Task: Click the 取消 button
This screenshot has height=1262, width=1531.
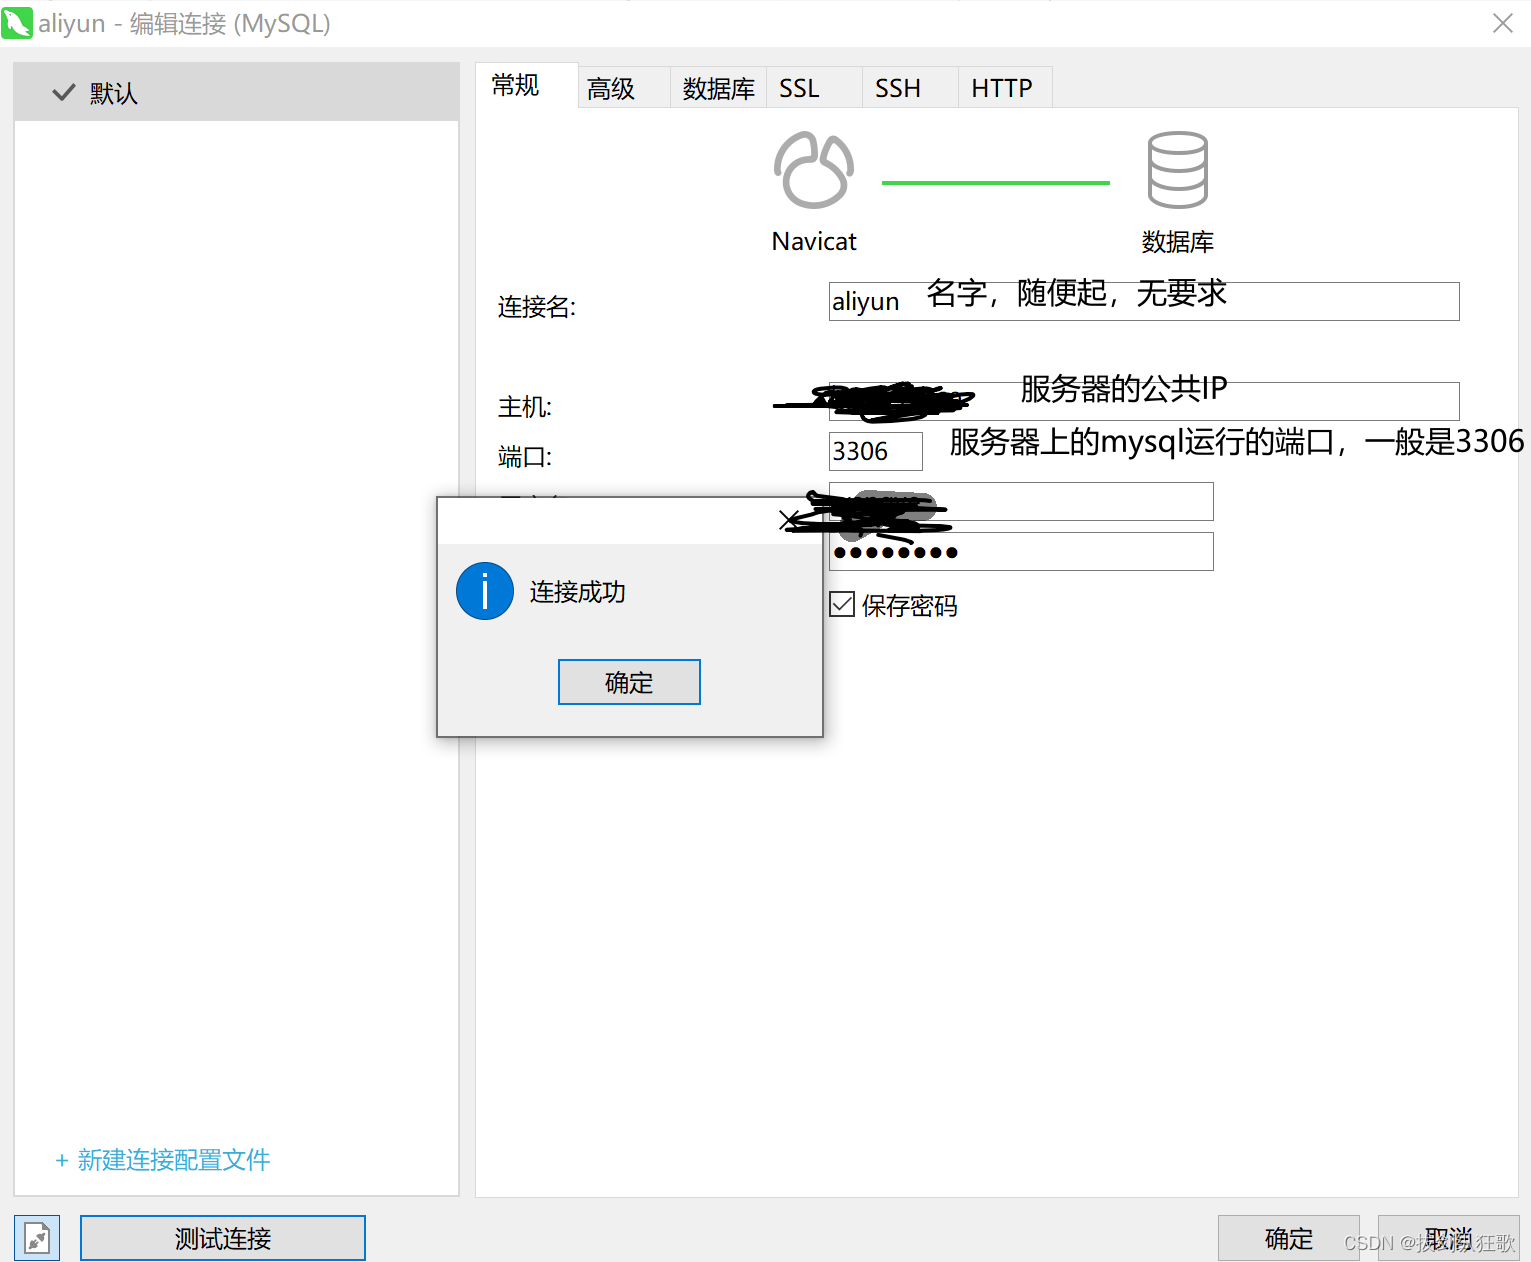Action: click(x=1448, y=1238)
